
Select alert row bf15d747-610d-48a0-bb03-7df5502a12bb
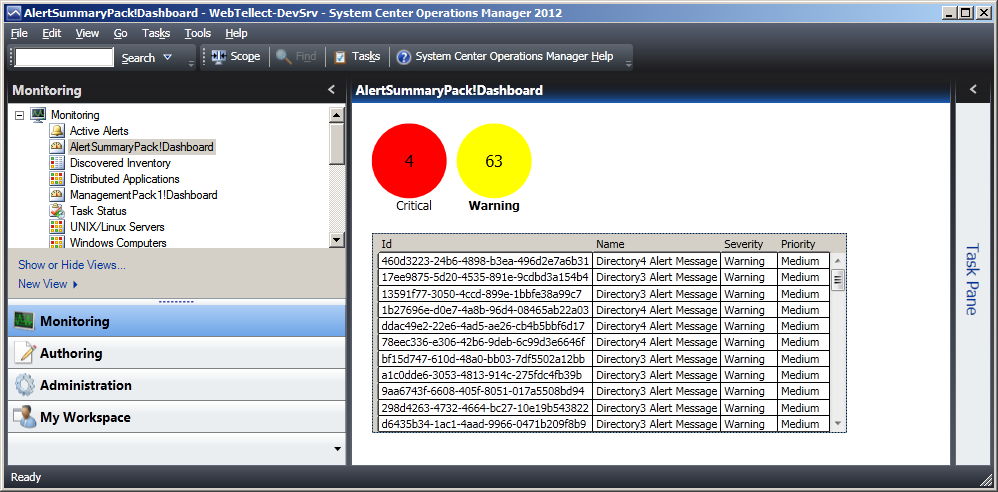pos(603,359)
